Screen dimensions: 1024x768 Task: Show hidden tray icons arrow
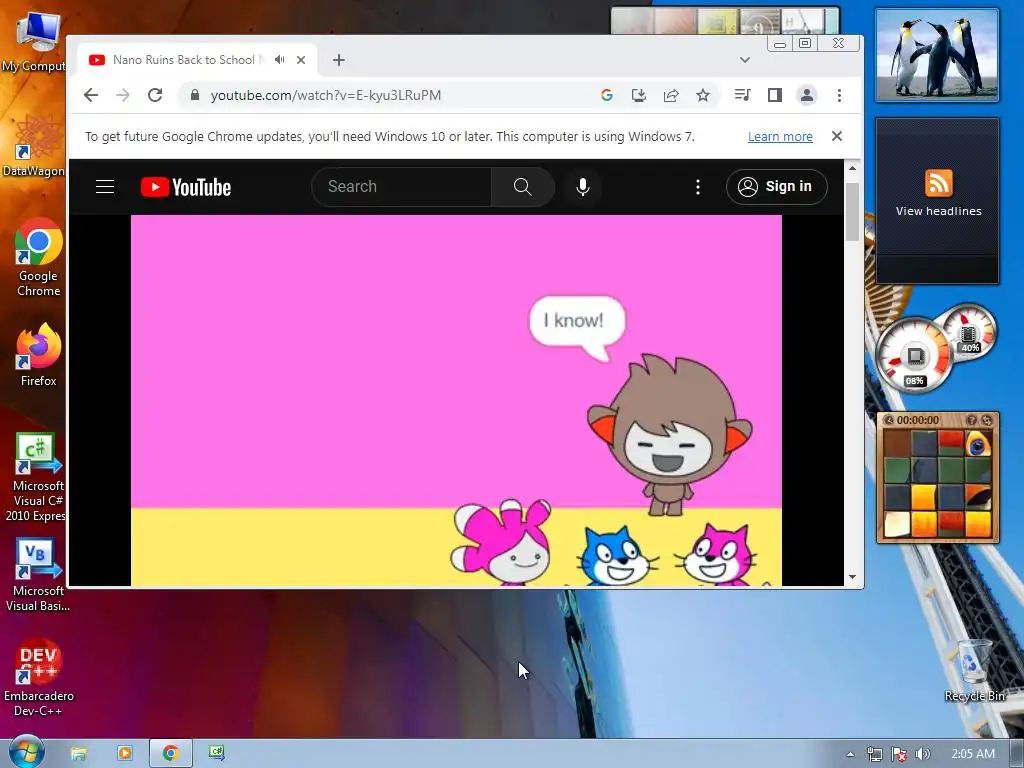click(x=850, y=754)
